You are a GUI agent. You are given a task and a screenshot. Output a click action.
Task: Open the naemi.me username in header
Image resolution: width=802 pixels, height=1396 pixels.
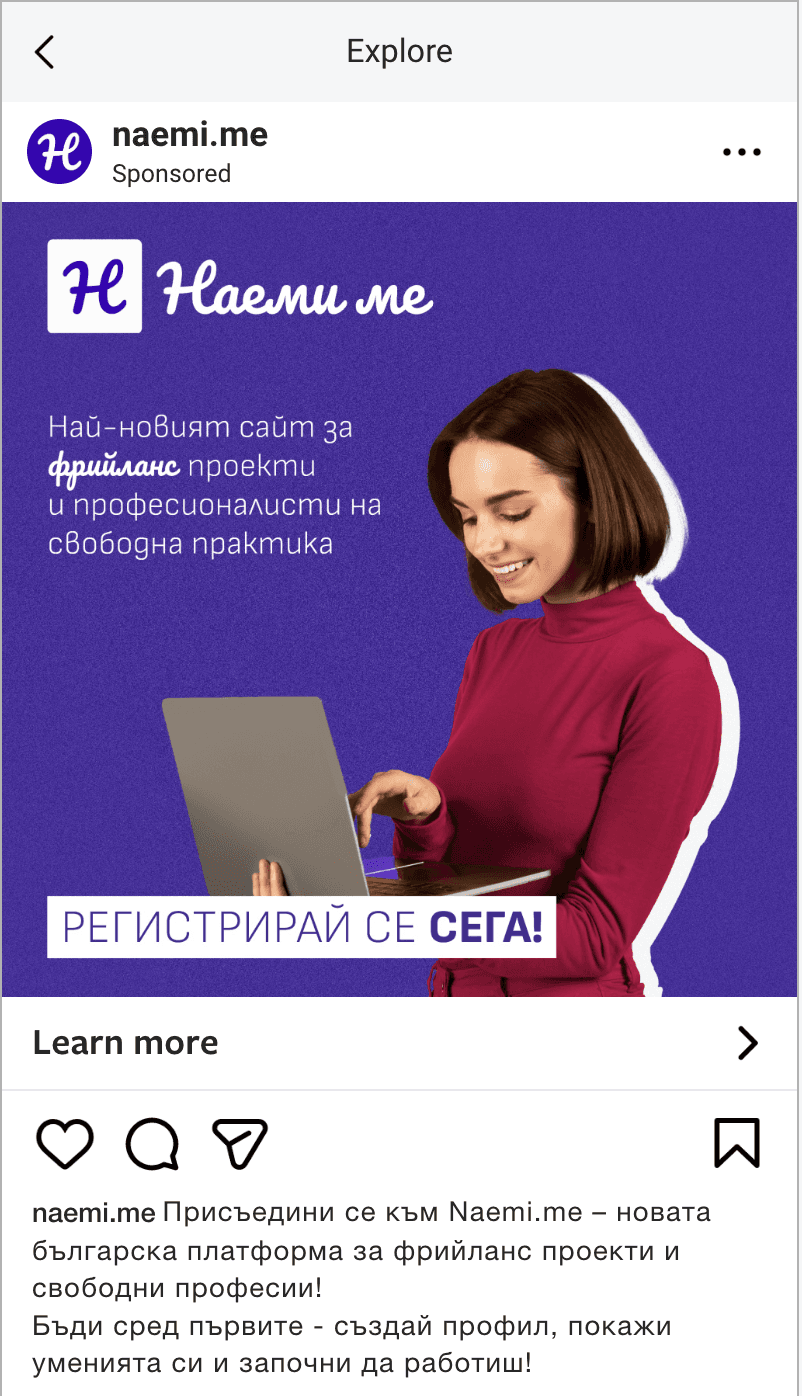click(190, 134)
